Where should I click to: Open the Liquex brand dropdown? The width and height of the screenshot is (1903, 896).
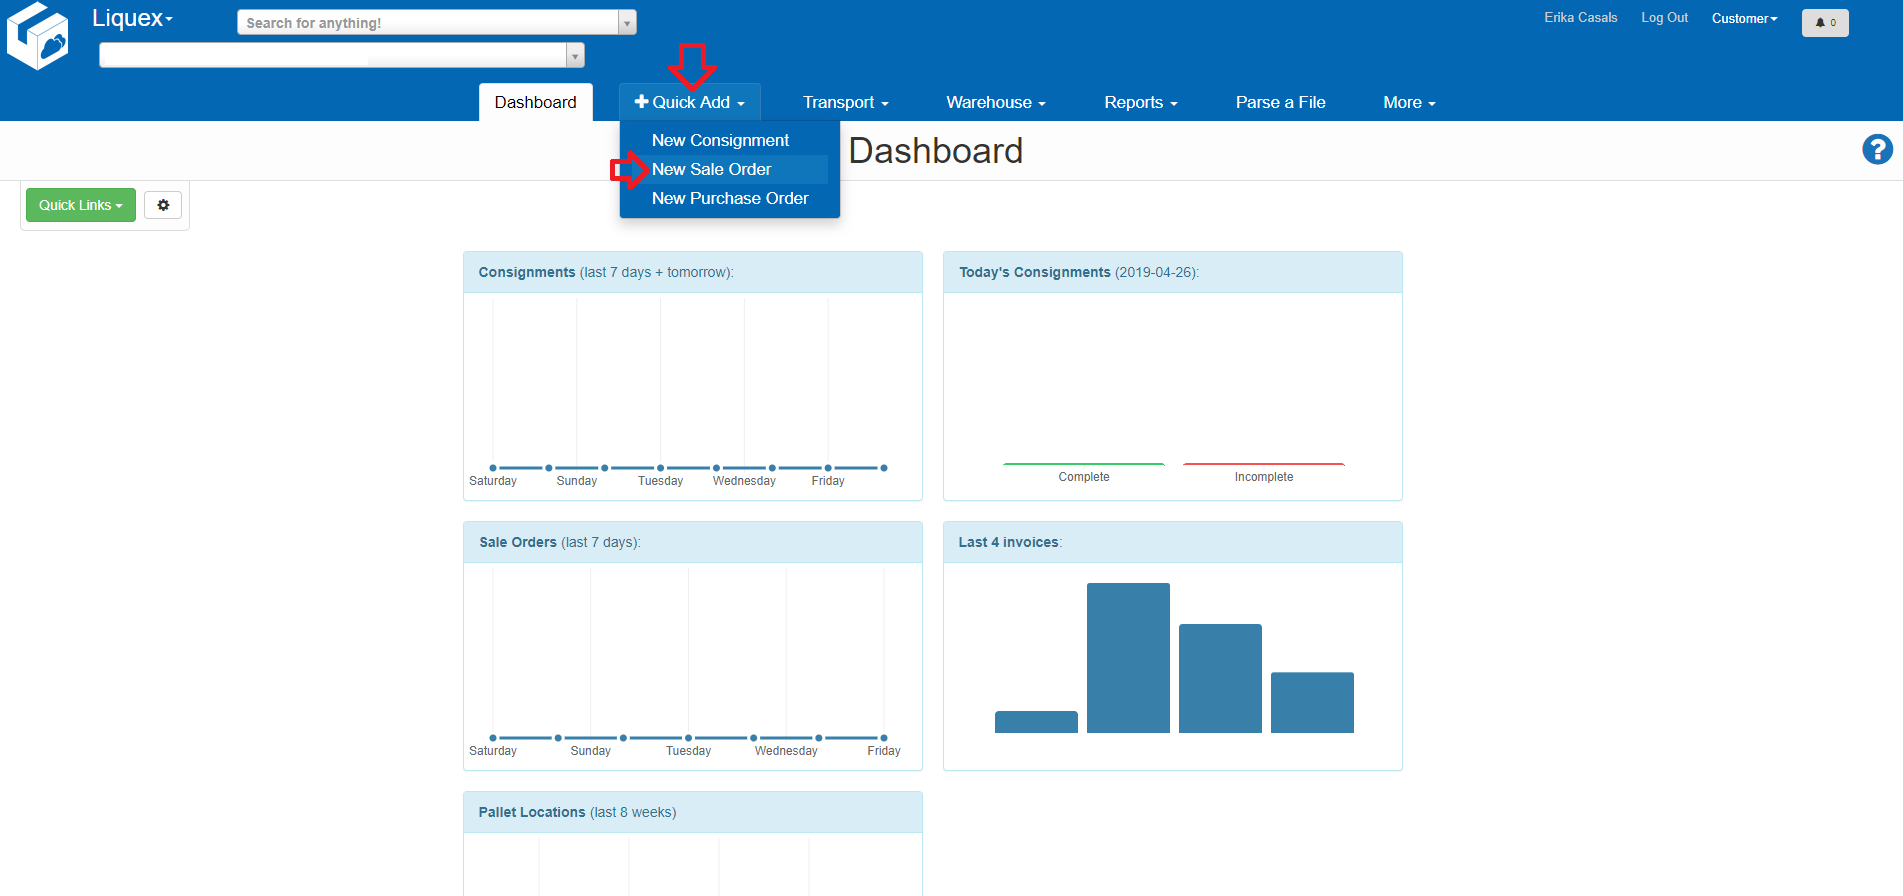click(x=132, y=18)
